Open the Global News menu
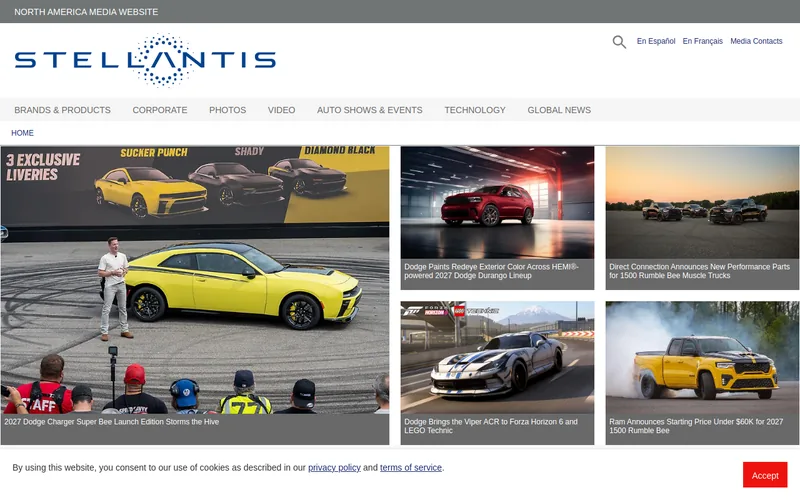Screen dimensions: 800x500 click(x=559, y=110)
